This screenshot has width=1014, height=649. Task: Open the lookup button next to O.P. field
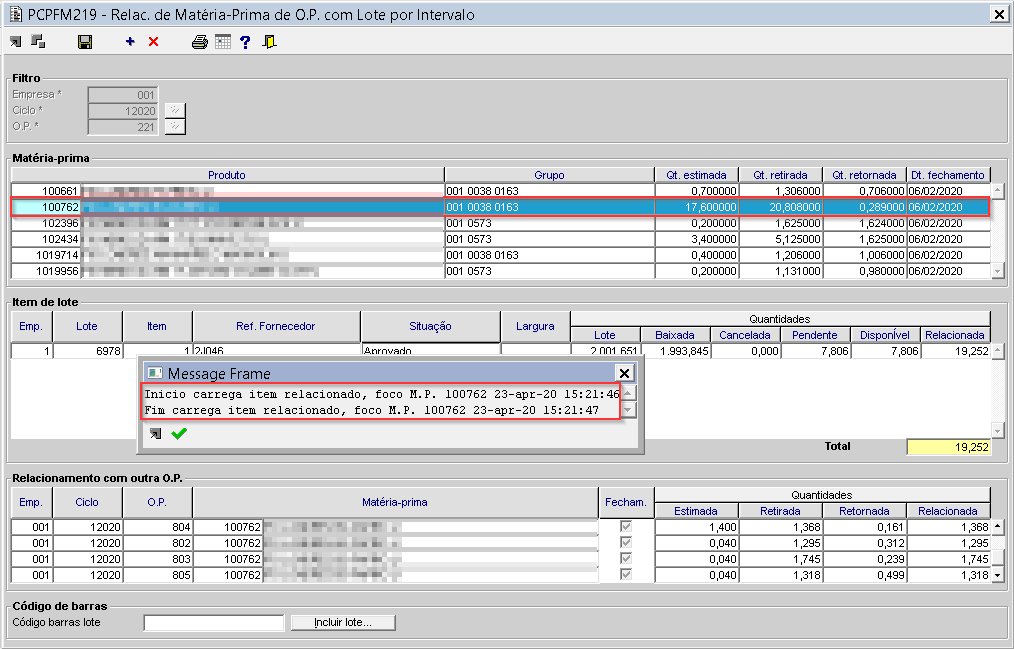click(x=175, y=127)
